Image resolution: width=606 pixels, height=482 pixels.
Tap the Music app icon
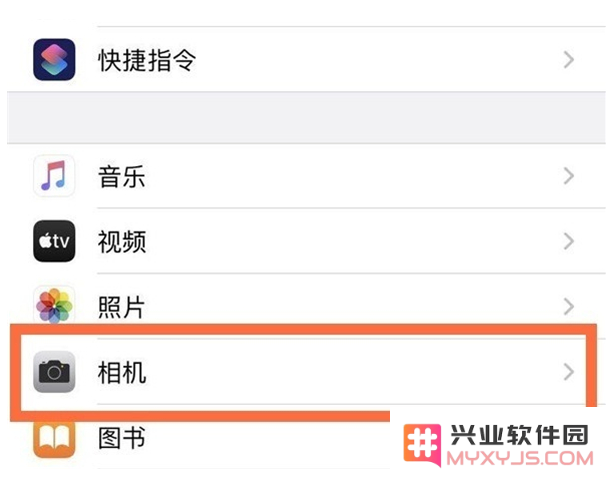(54, 176)
